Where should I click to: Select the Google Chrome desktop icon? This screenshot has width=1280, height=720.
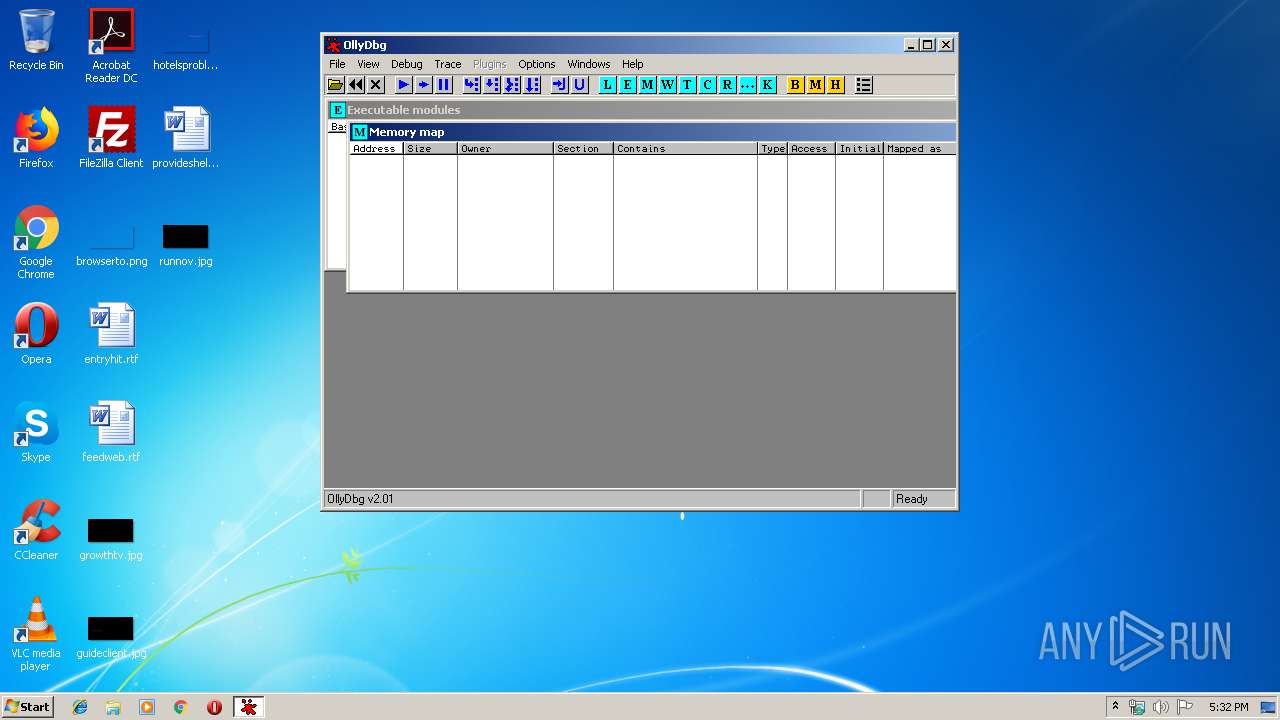point(36,242)
